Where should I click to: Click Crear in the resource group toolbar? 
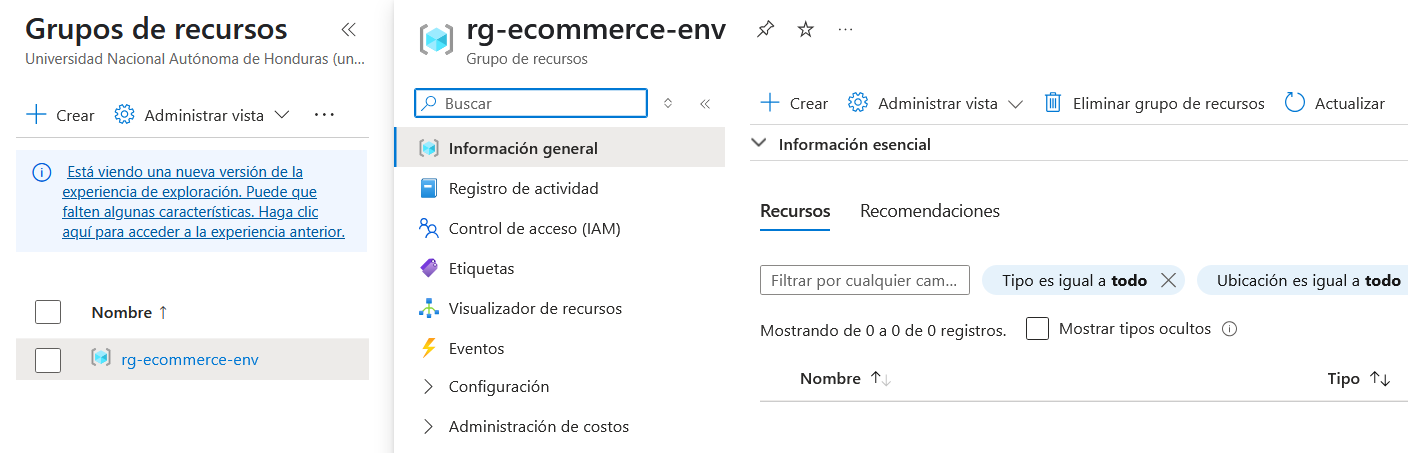click(x=795, y=103)
